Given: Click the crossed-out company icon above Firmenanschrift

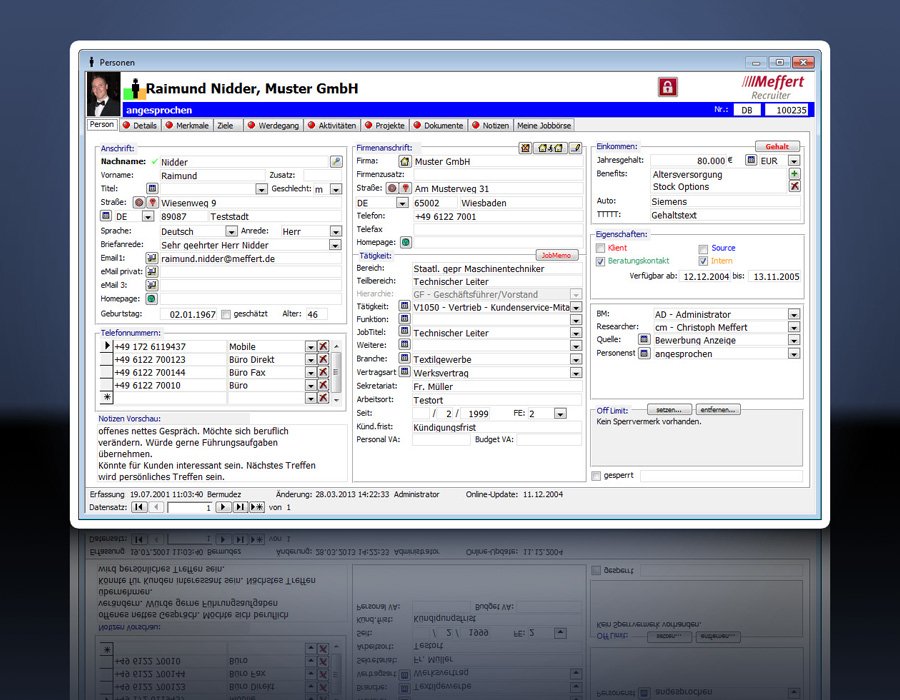Looking at the screenshot, I should pos(525,148).
